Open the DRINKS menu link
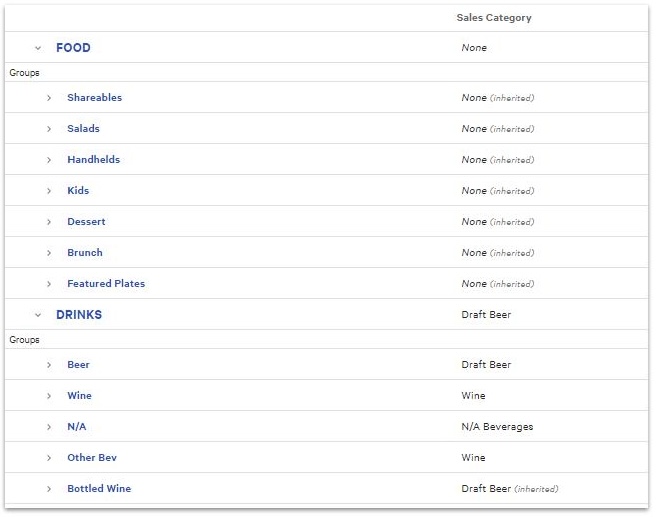 coord(79,315)
